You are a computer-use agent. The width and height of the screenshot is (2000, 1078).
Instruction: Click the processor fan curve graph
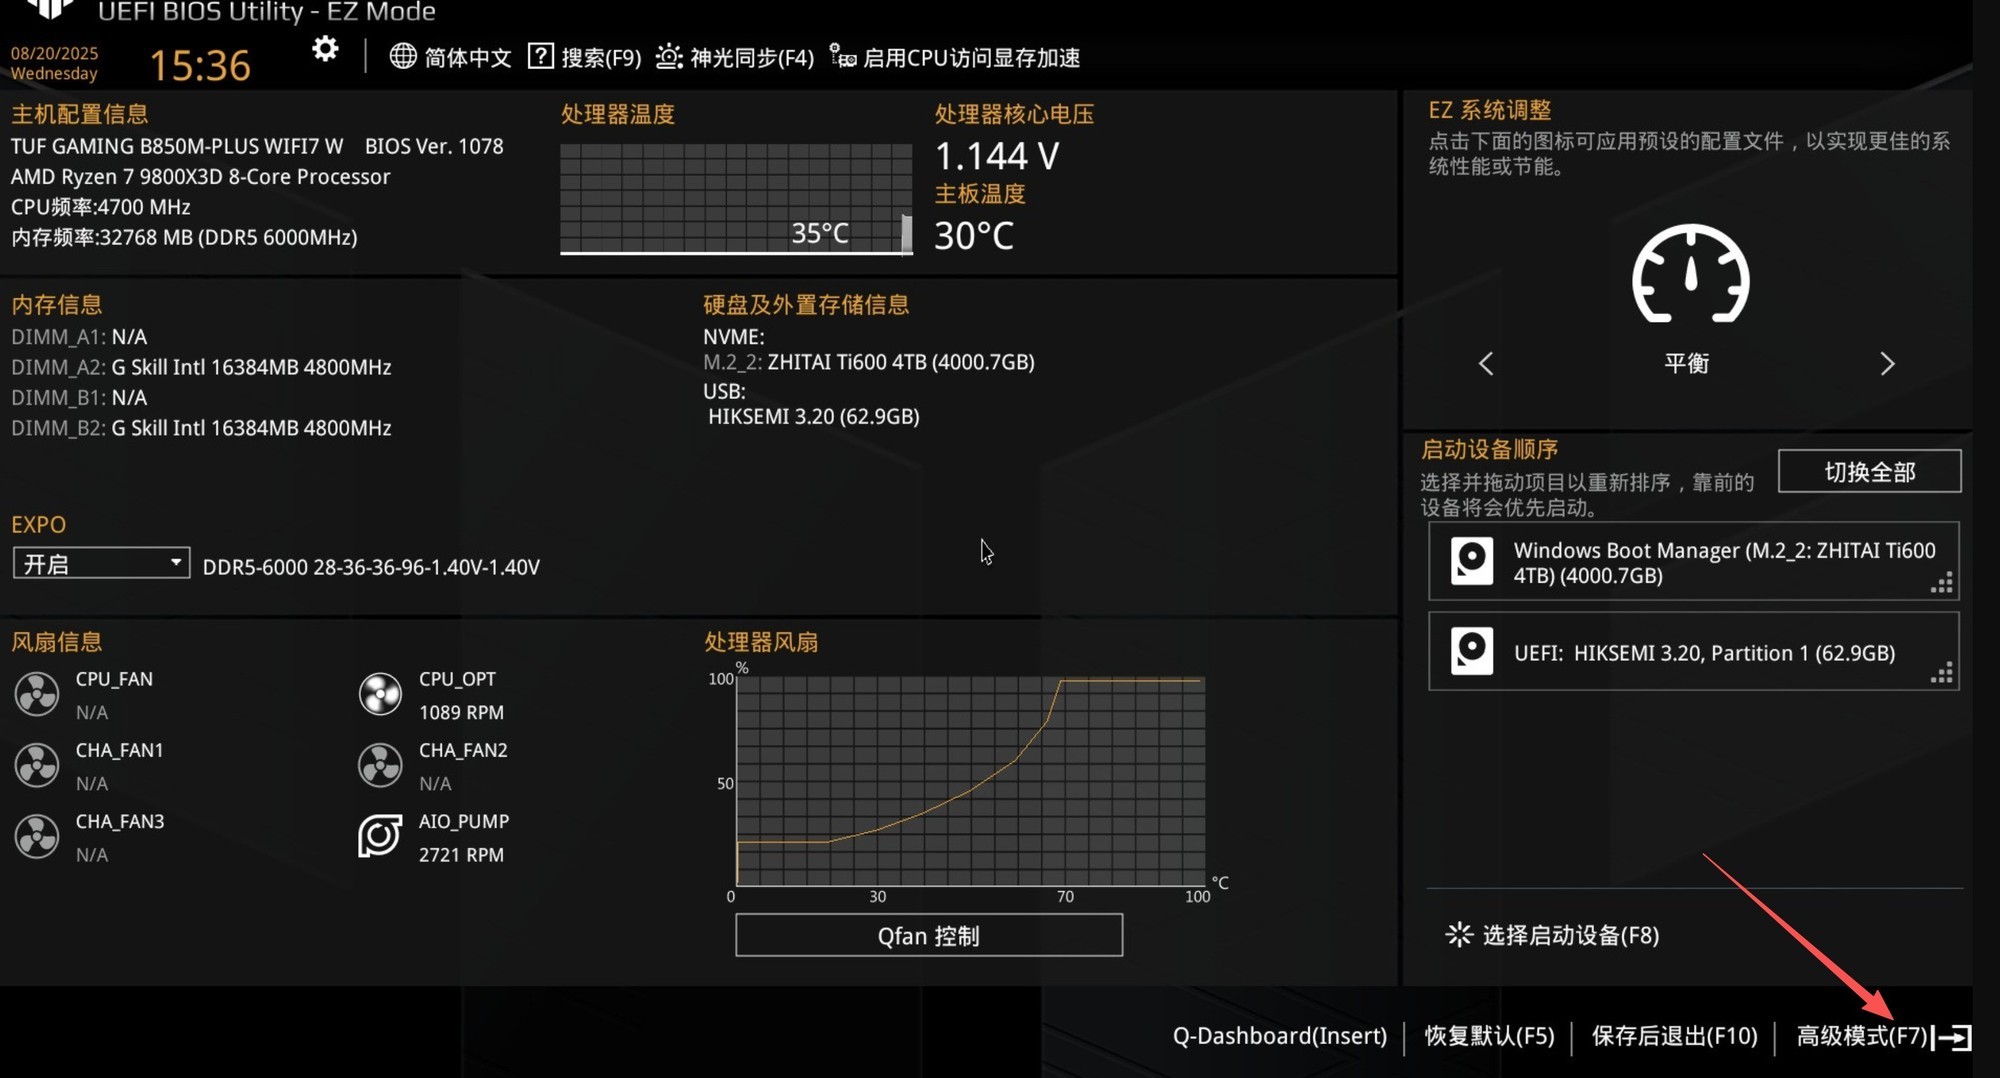970,781
